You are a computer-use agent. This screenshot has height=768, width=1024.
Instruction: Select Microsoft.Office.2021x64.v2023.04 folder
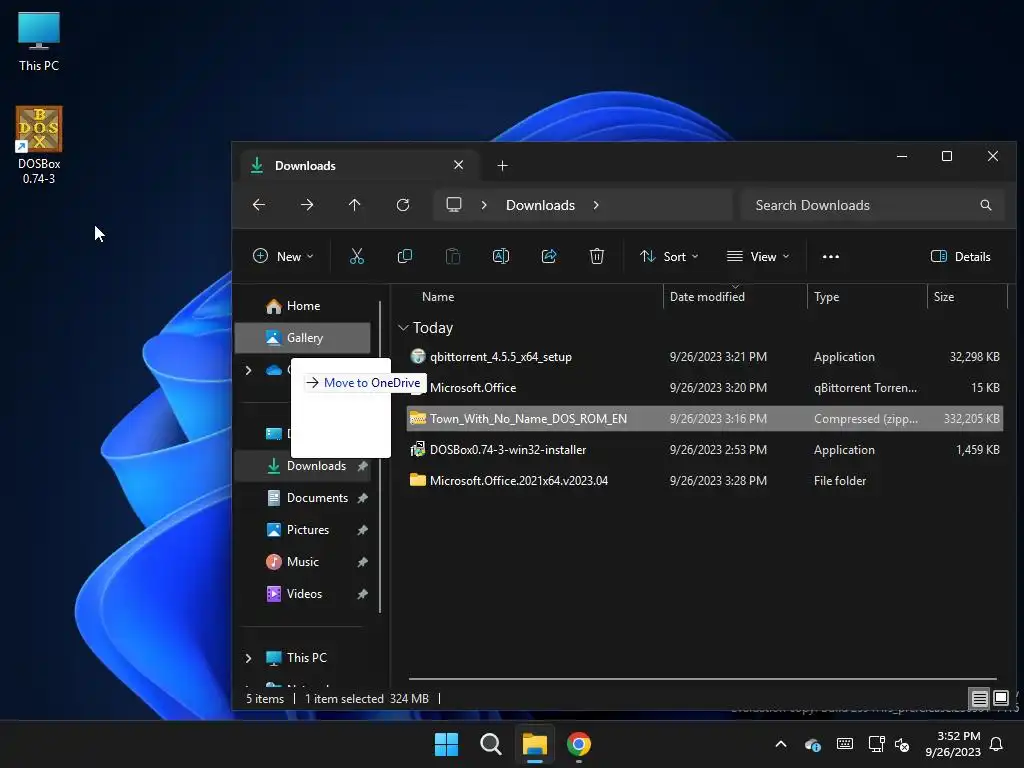tap(704, 481)
